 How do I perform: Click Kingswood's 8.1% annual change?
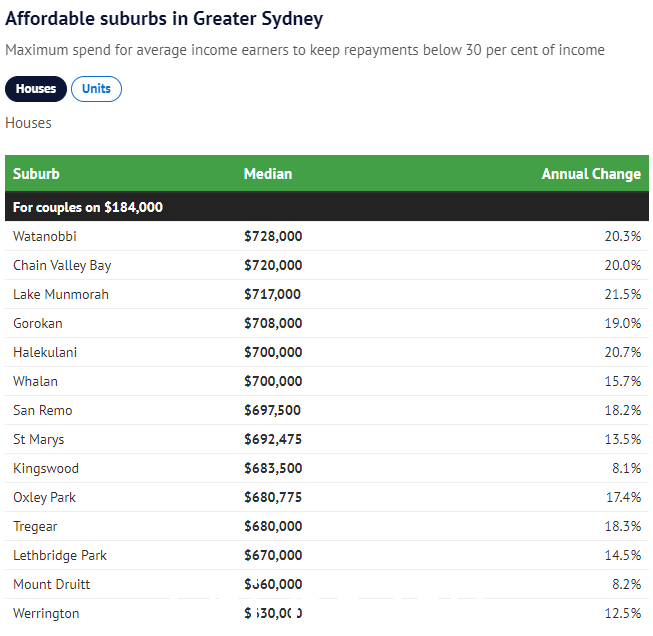coord(625,468)
